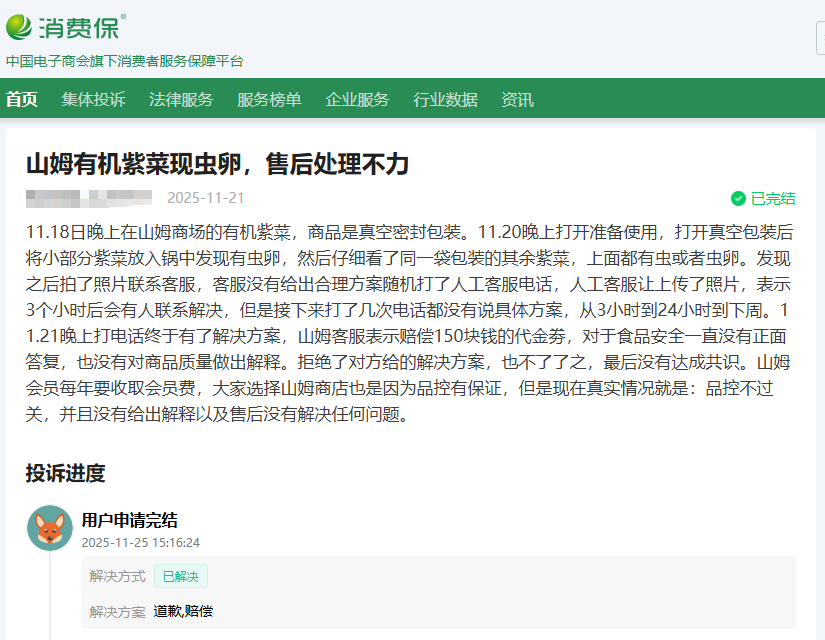
Task: Click the blurred complainant username
Action: (x=88, y=197)
